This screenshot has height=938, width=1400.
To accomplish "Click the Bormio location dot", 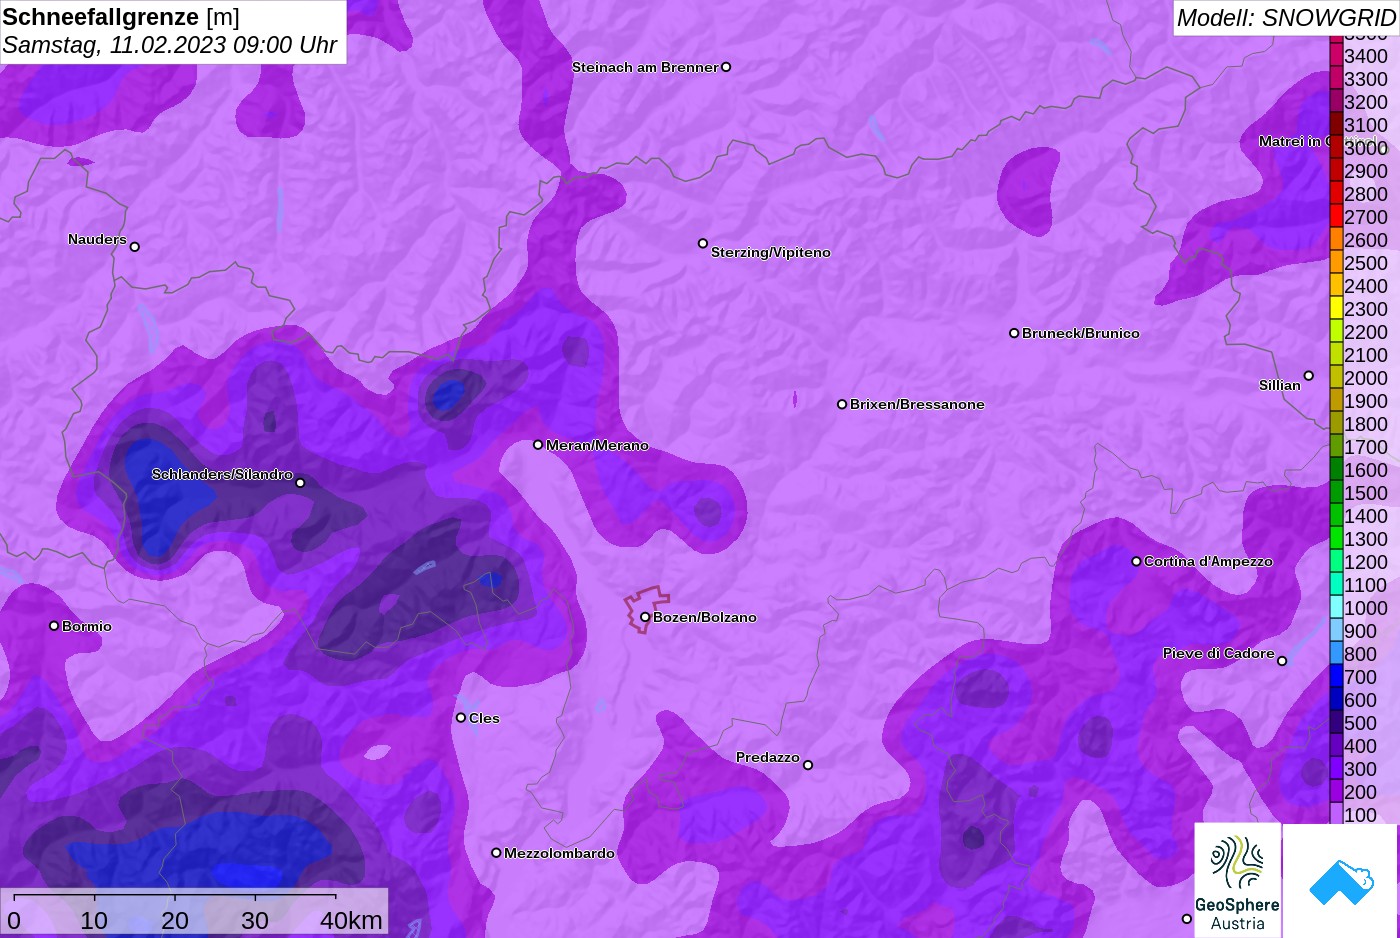I will pos(54,626).
